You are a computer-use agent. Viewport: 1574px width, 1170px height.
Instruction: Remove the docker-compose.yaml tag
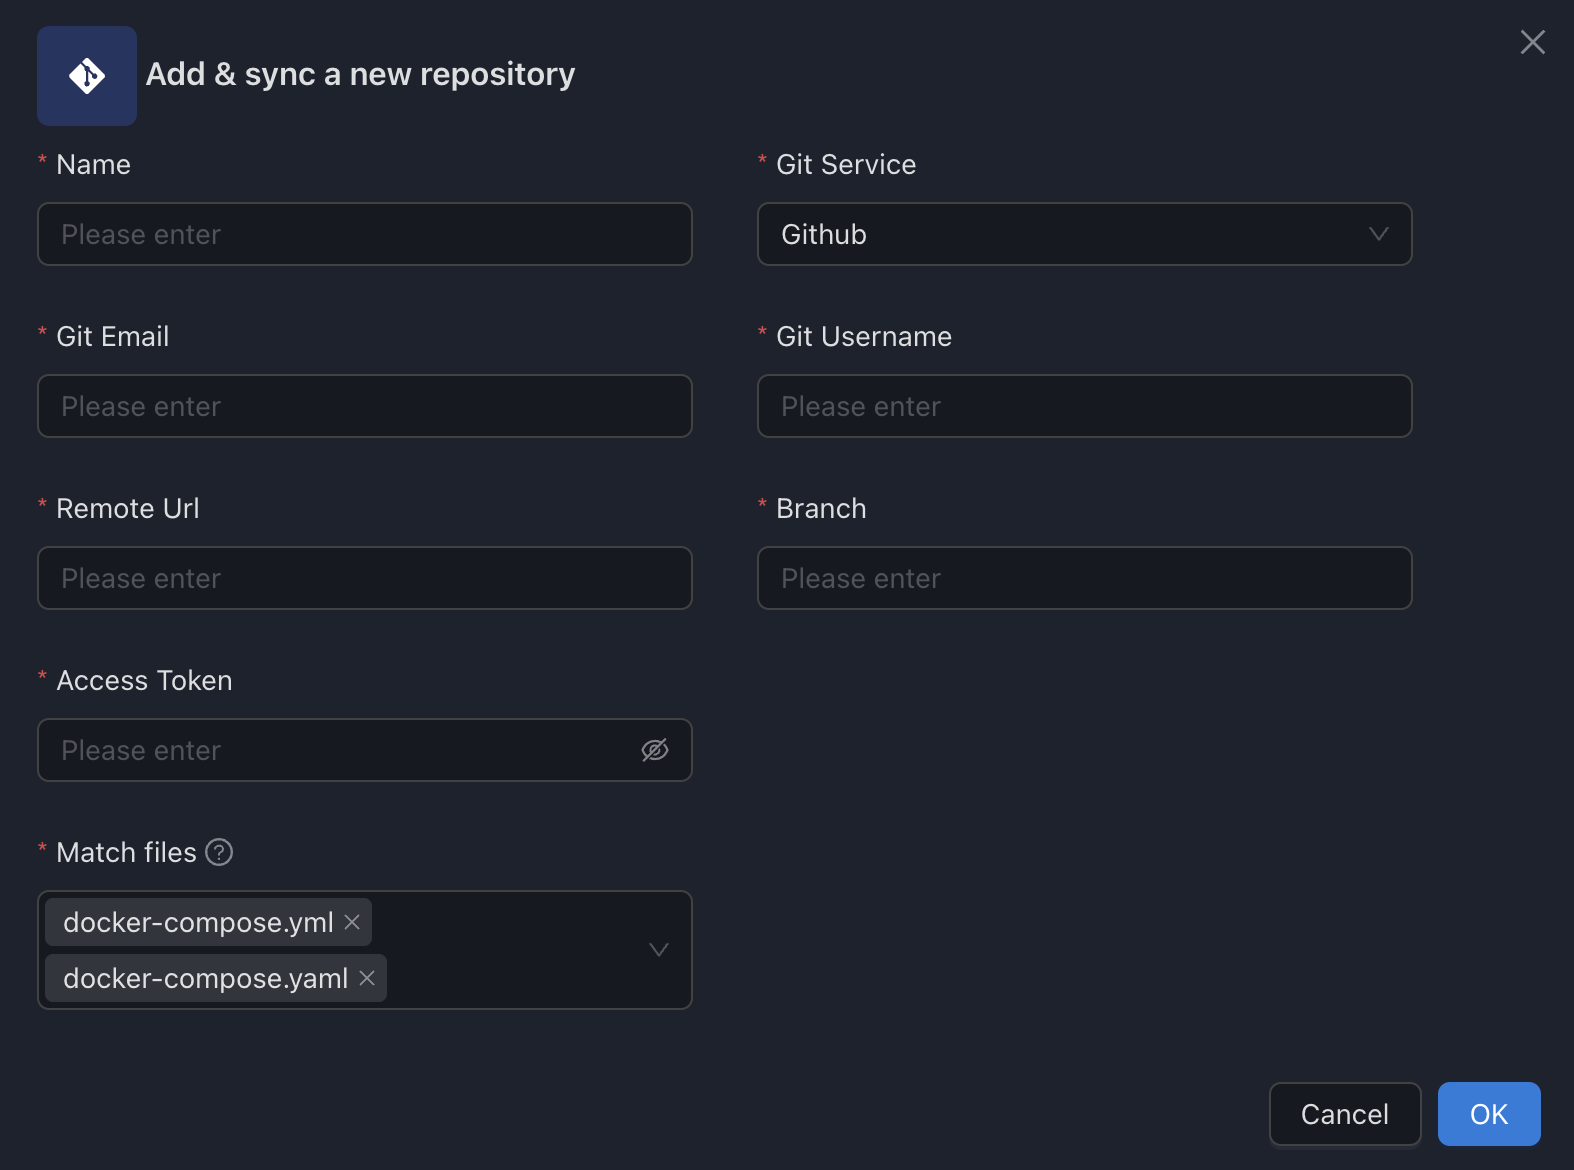pyautogui.click(x=367, y=978)
